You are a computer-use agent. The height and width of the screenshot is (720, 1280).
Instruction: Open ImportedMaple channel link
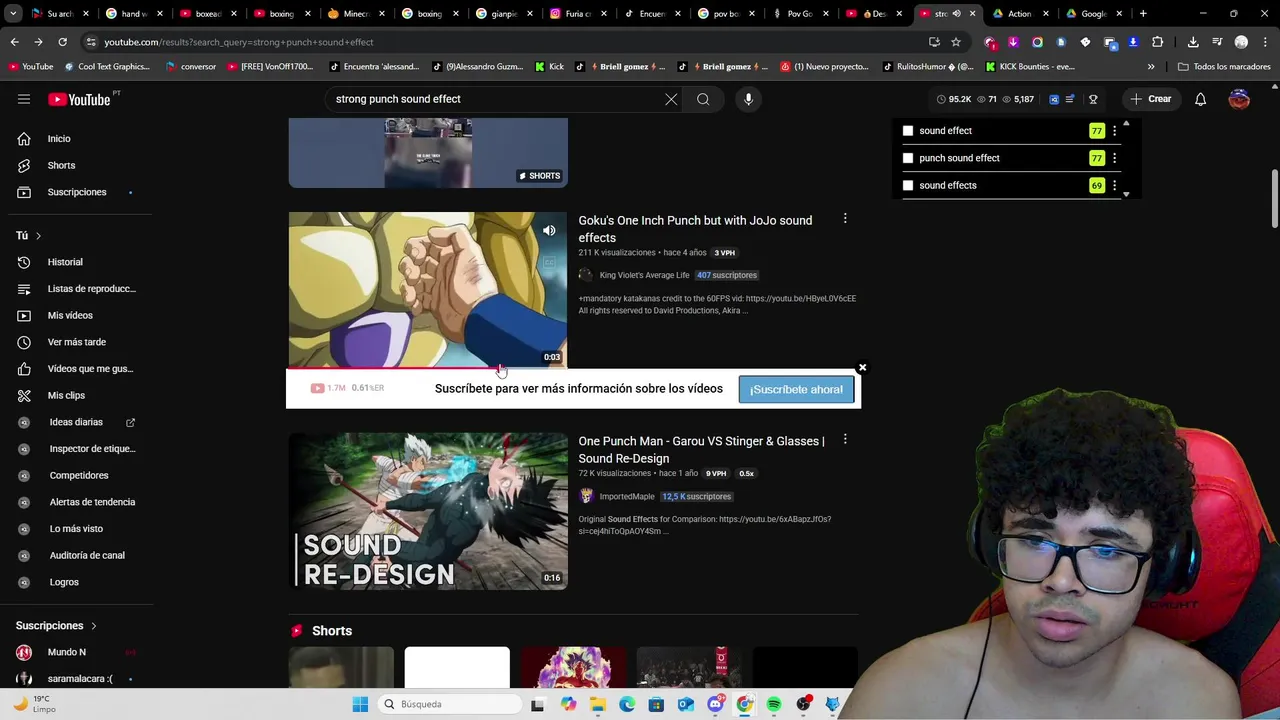pos(627,496)
